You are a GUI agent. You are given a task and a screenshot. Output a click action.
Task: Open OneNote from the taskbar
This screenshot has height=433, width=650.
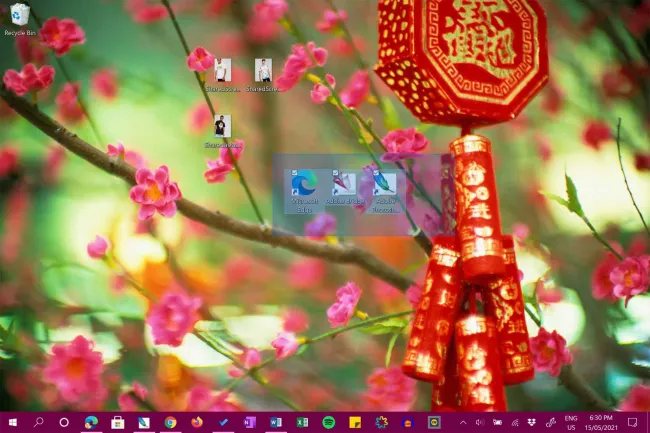coord(250,423)
